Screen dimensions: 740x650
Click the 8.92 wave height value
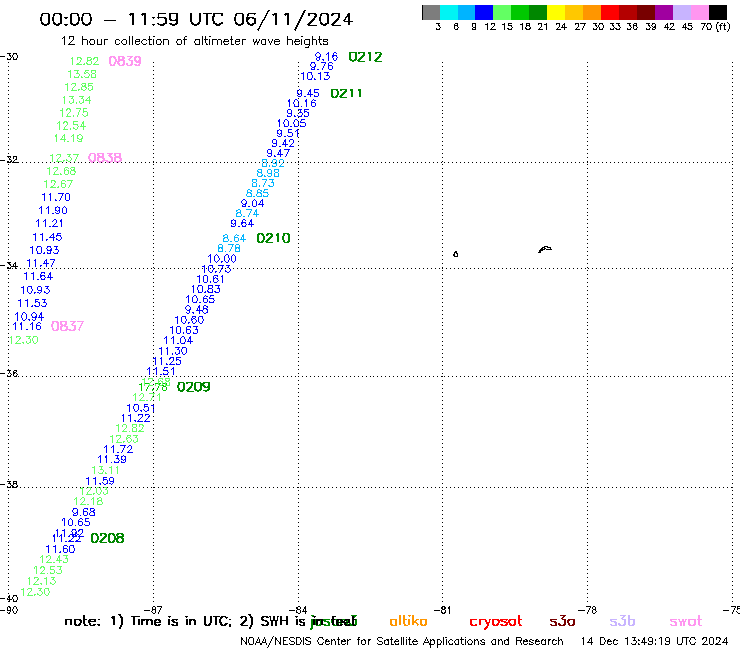point(273,163)
